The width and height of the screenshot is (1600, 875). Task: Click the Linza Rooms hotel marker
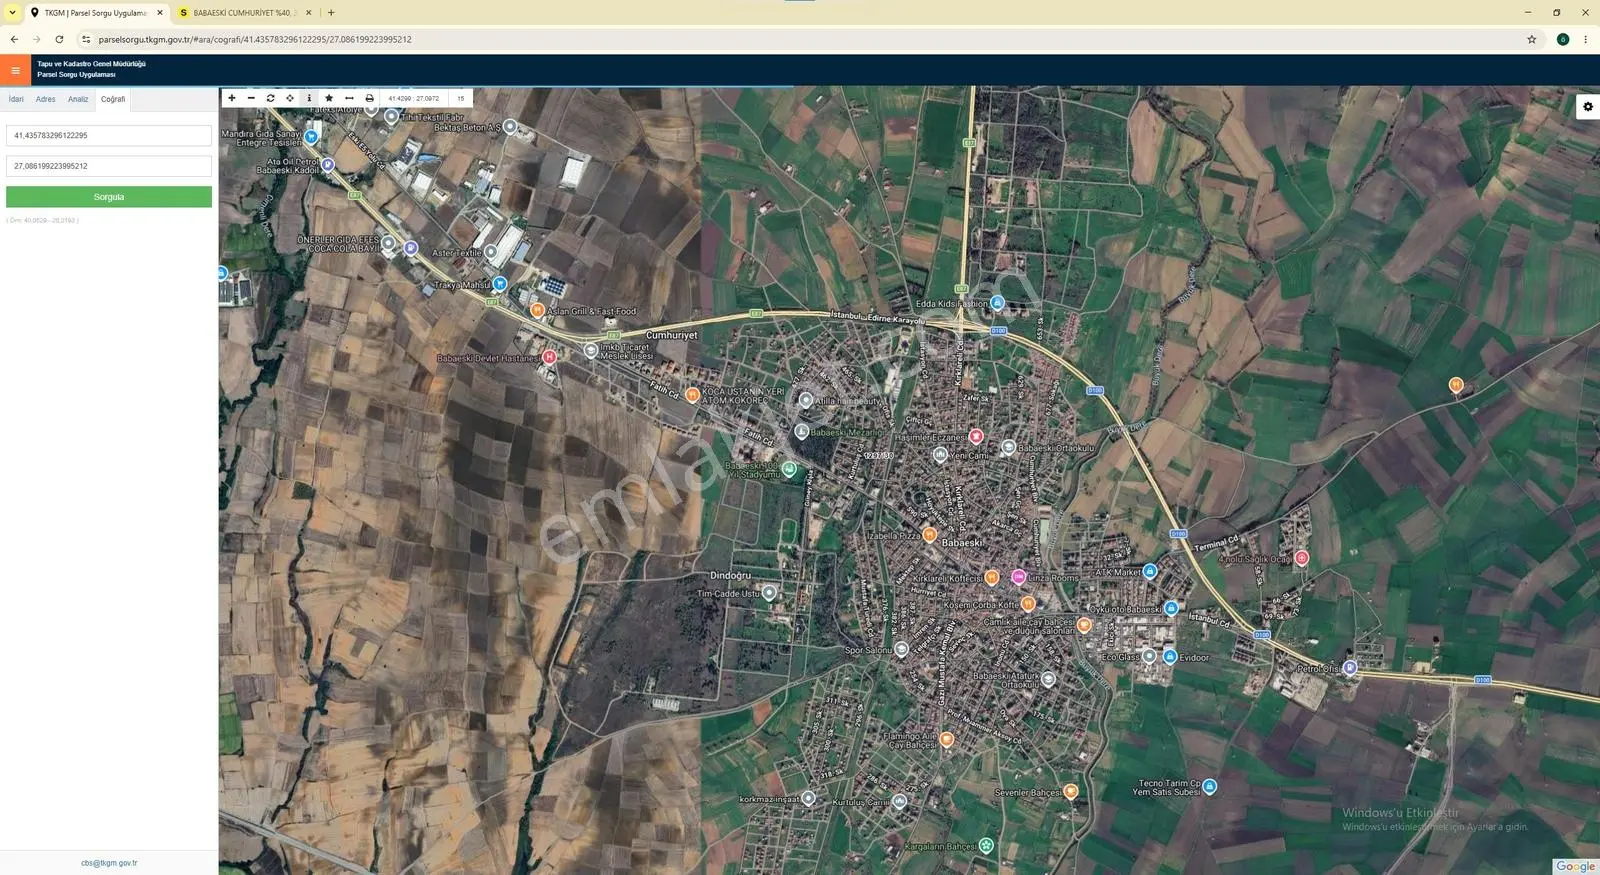[1018, 577]
